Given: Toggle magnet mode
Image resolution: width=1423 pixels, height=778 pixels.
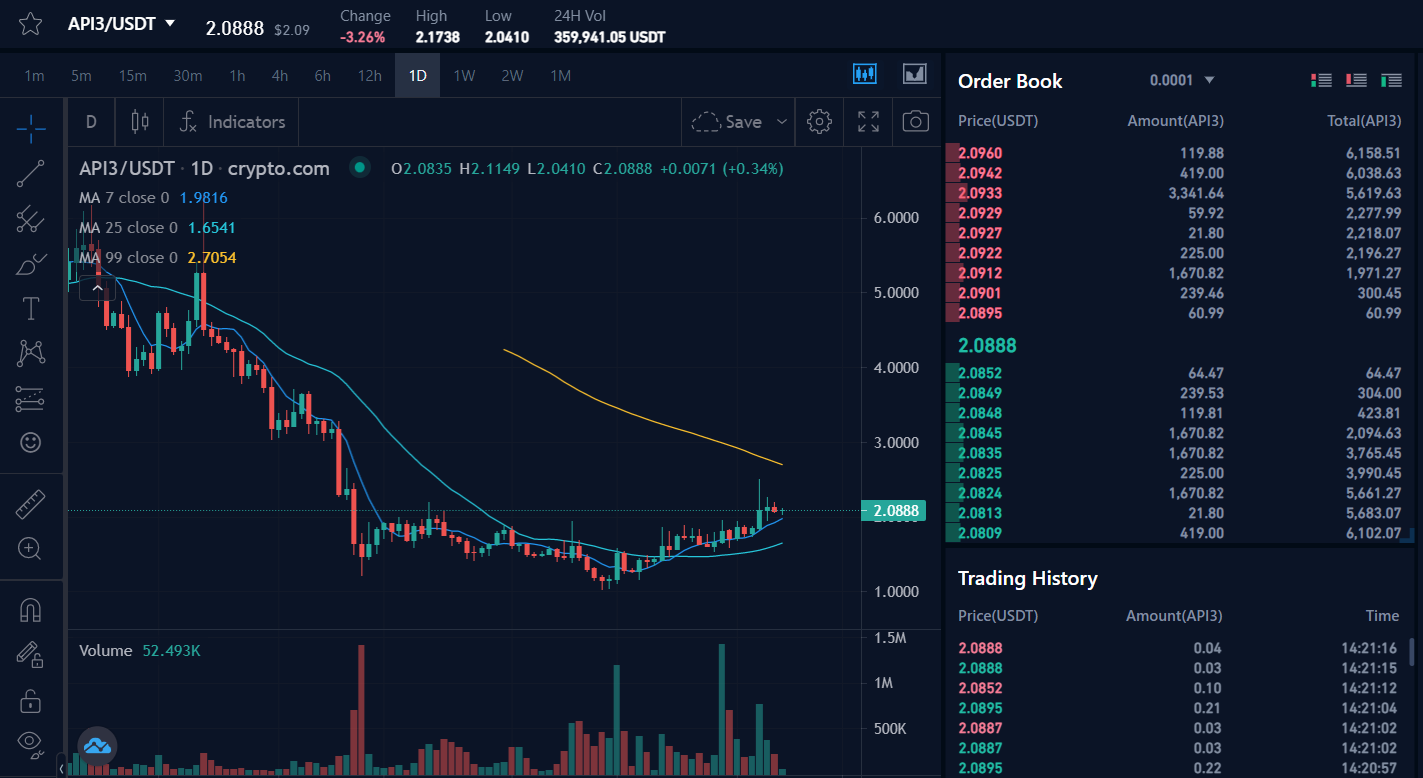Looking at the screenshot, I should pyautogui.click(x=31, y=610).
